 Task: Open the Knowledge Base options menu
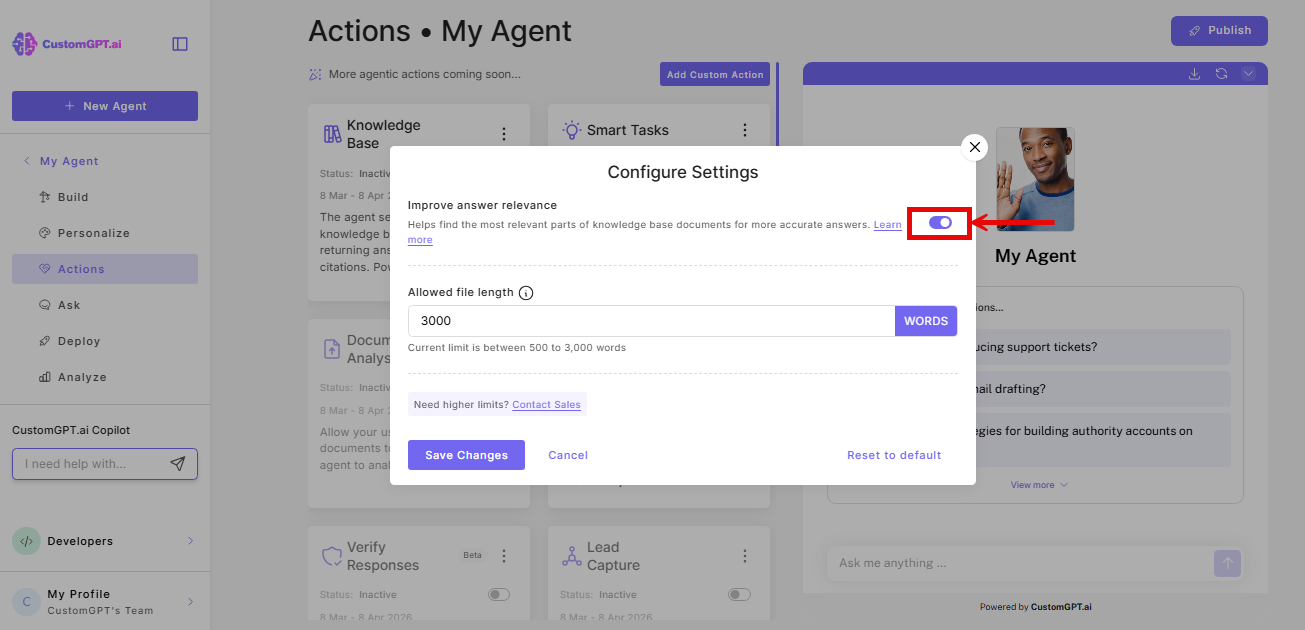click(504, 133)
